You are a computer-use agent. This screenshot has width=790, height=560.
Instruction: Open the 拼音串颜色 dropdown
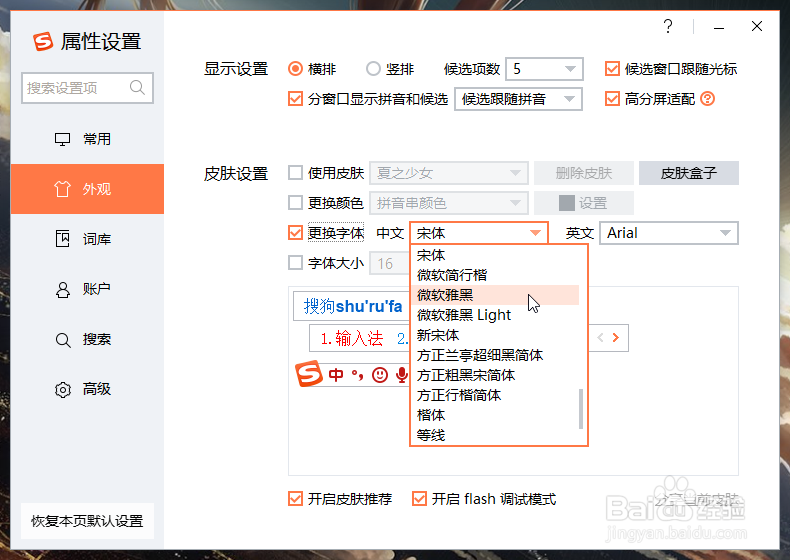point(449,203)
